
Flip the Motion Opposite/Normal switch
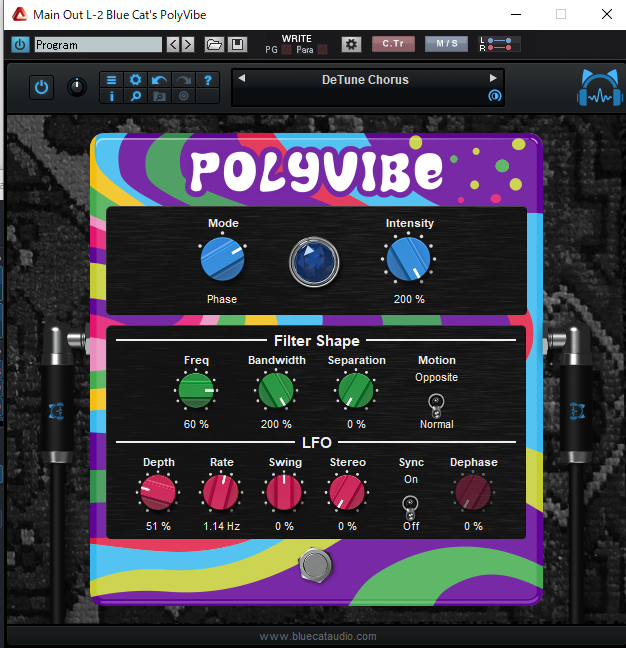point(436,405)
